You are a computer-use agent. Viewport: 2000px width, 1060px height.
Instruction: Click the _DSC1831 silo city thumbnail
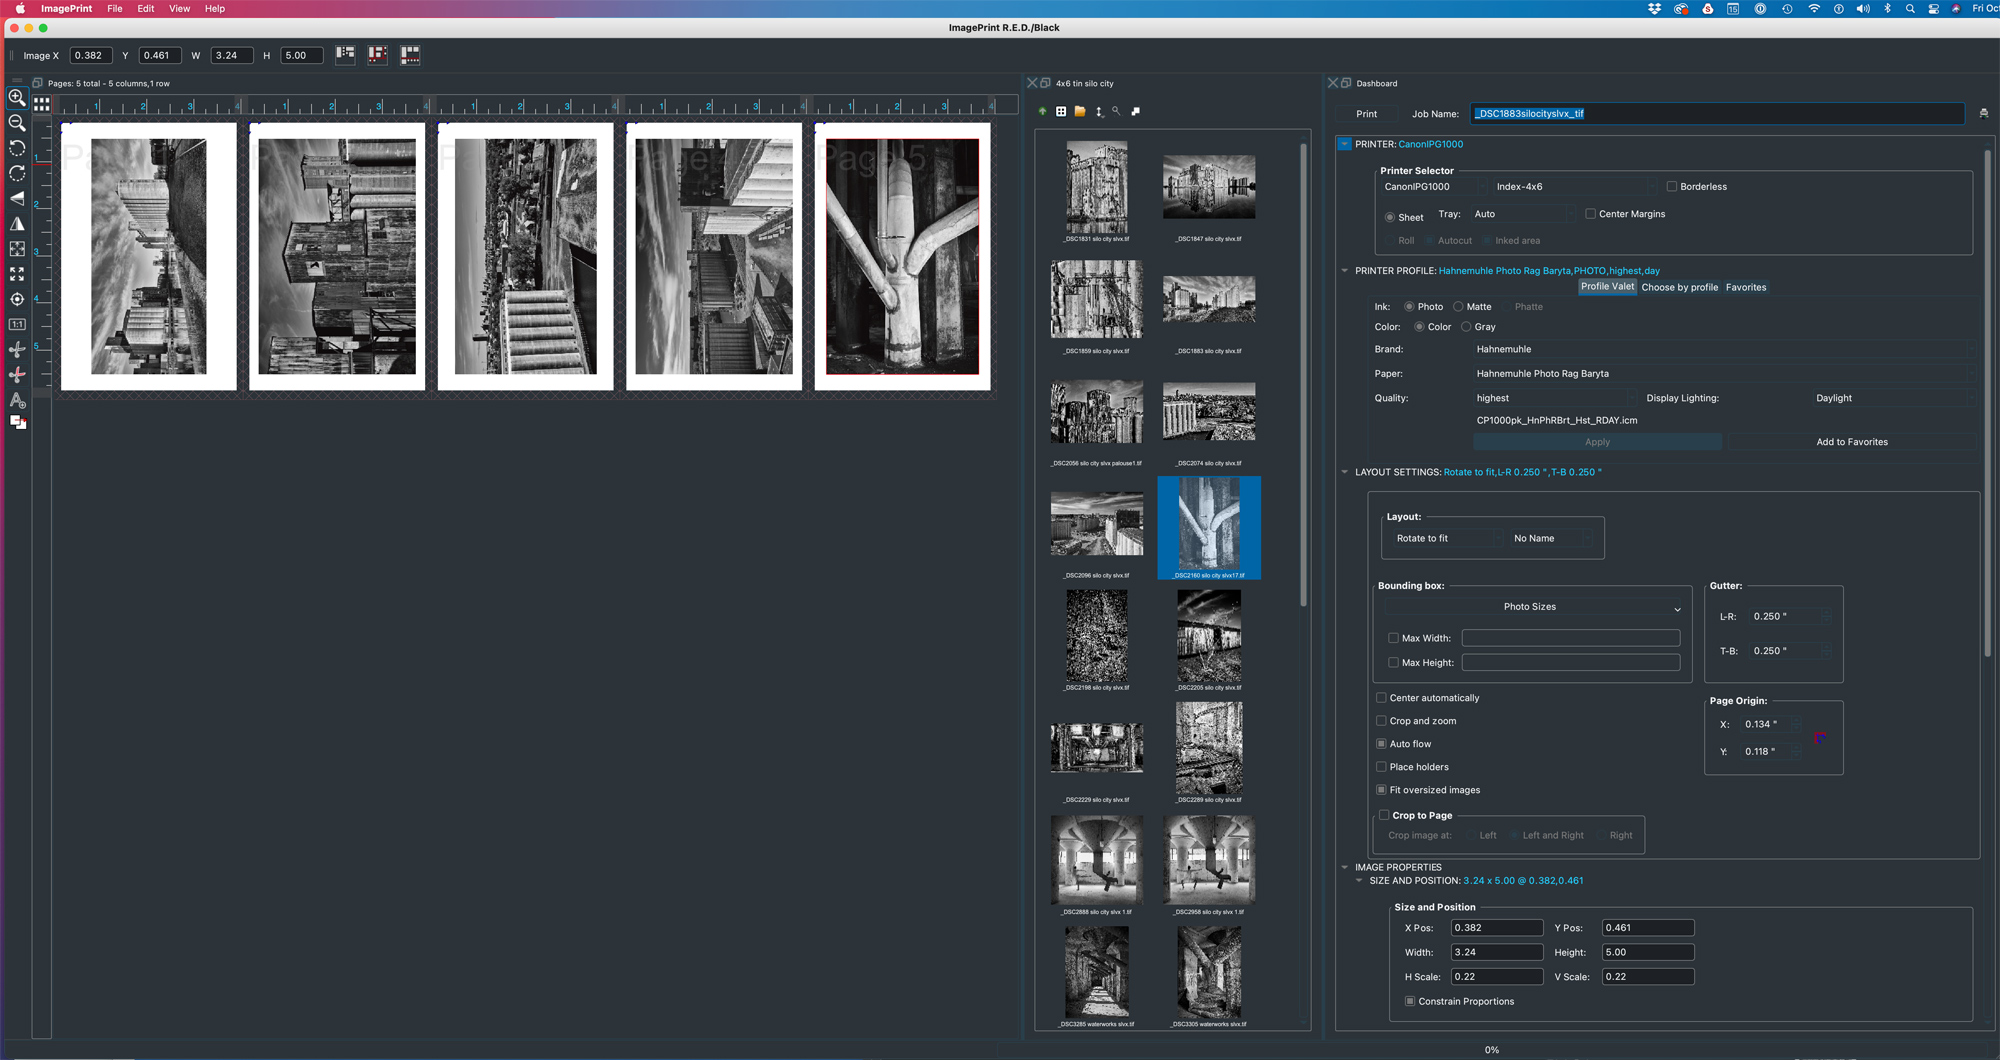pos(1096,188)
